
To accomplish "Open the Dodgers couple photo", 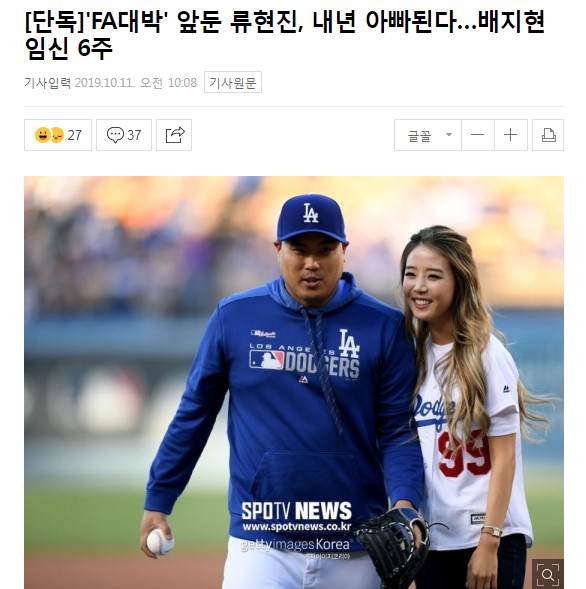I will 294,382.
